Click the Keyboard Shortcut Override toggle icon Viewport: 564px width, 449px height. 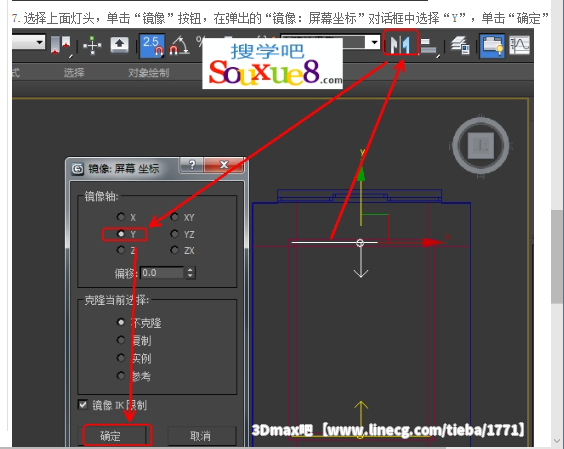[119, 45]
